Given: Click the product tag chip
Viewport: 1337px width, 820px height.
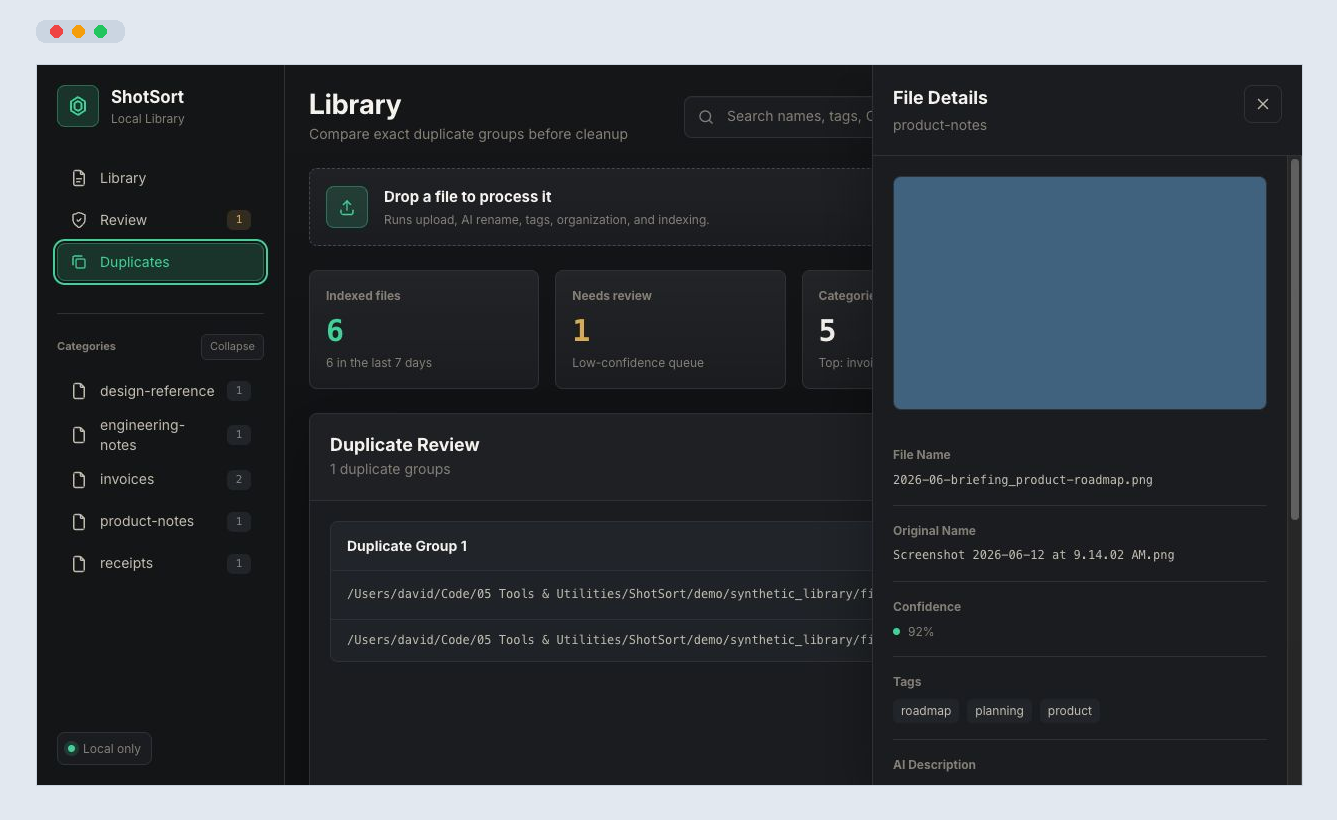Looking at the screenshot, I should (1070, 711).
